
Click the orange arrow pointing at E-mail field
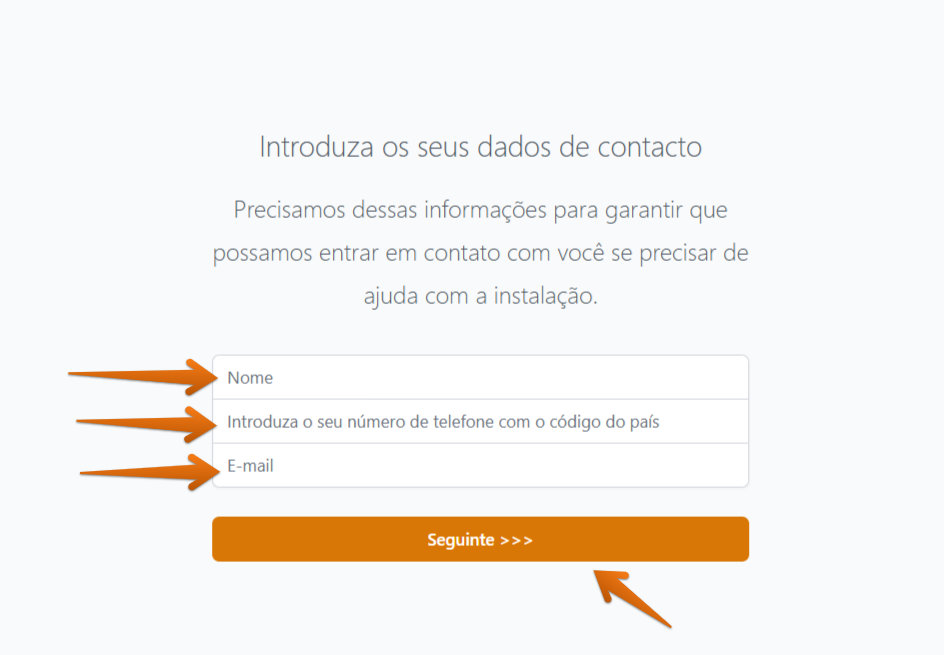pyautogui.click(x=150, y=472)
